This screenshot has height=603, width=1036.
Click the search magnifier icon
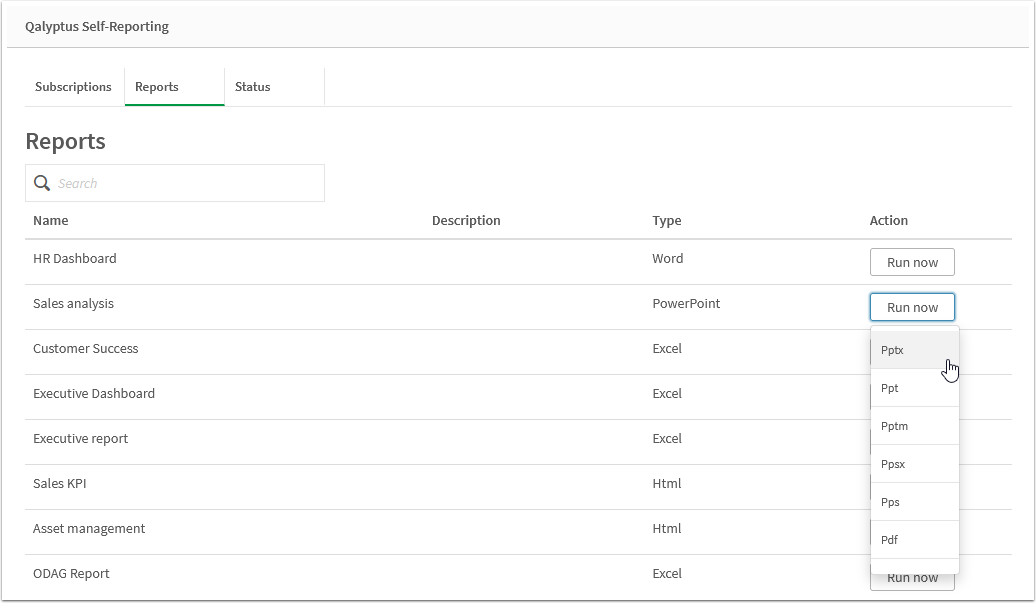[x=42, y=183]
